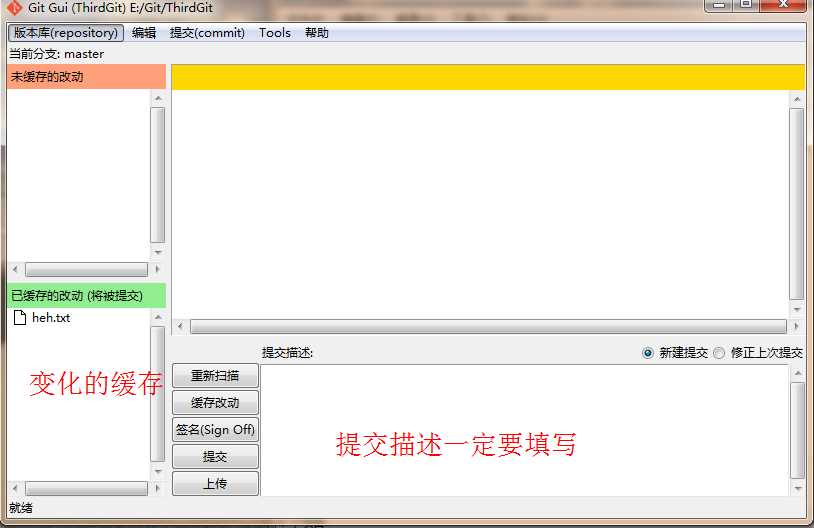This screenshot has width=814, height=528.
Task: Click right arrow of diff pane horizontal scrollbar
Action: tap(796, 326)
